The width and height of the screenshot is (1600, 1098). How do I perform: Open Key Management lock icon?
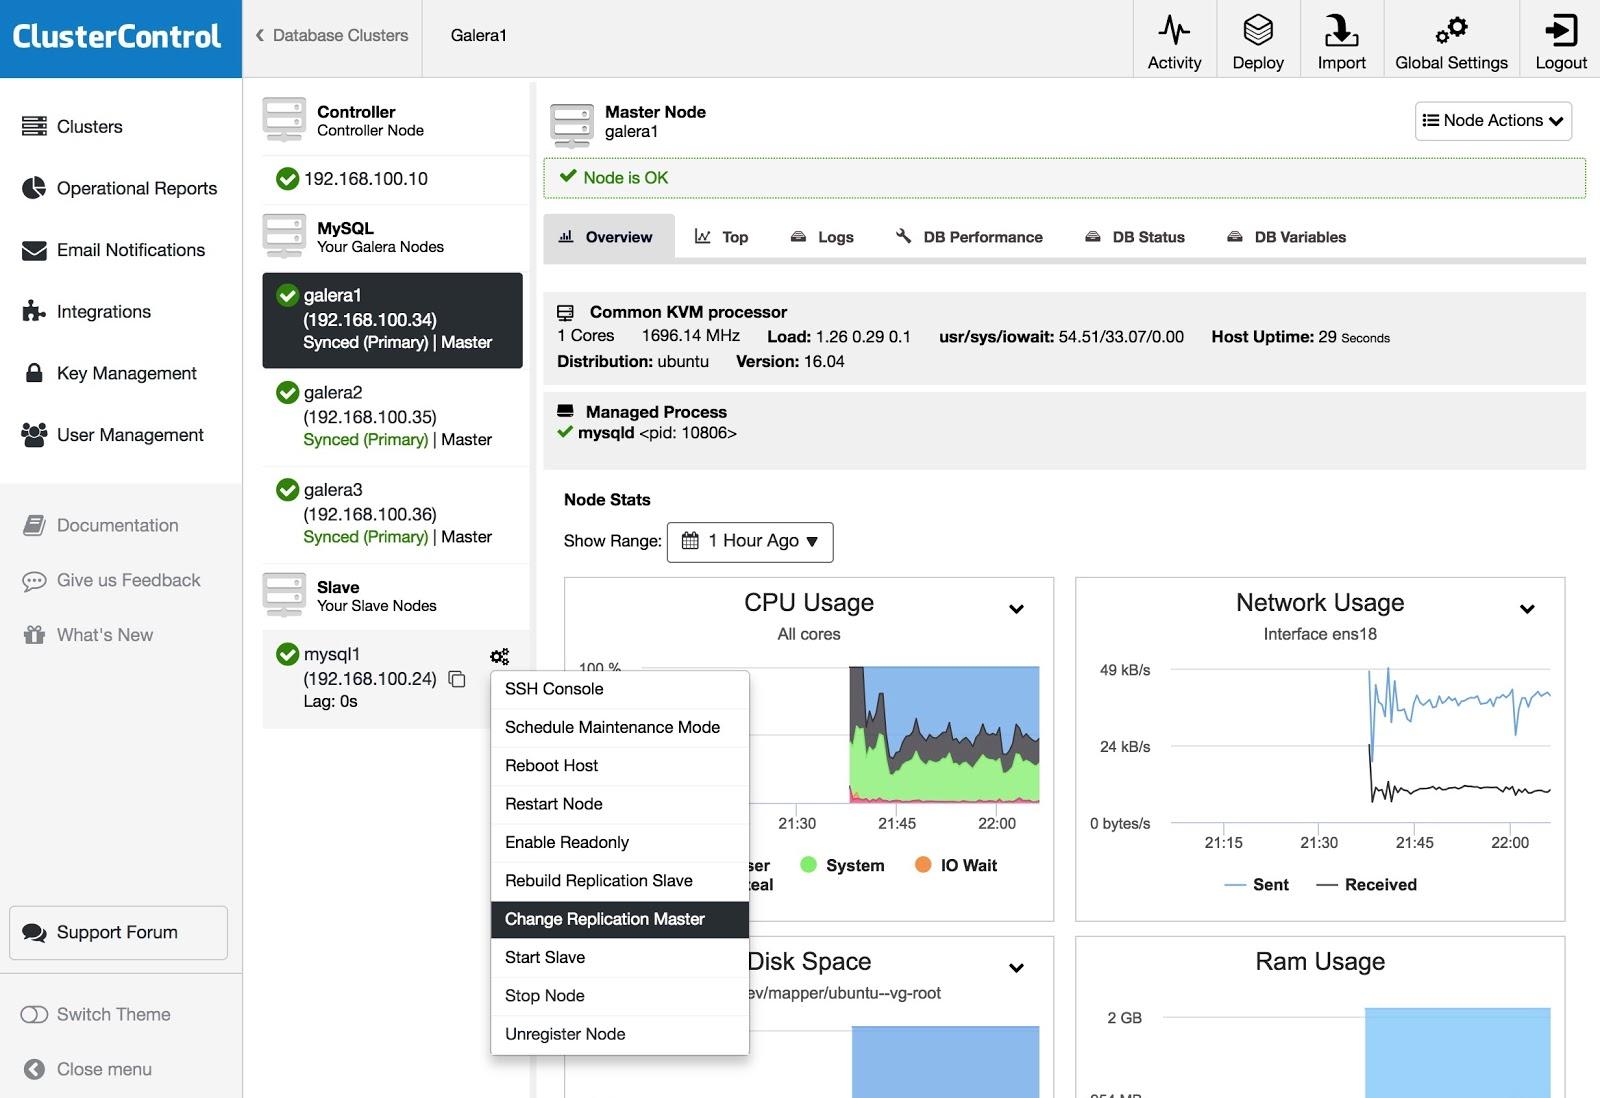(34, 373)
